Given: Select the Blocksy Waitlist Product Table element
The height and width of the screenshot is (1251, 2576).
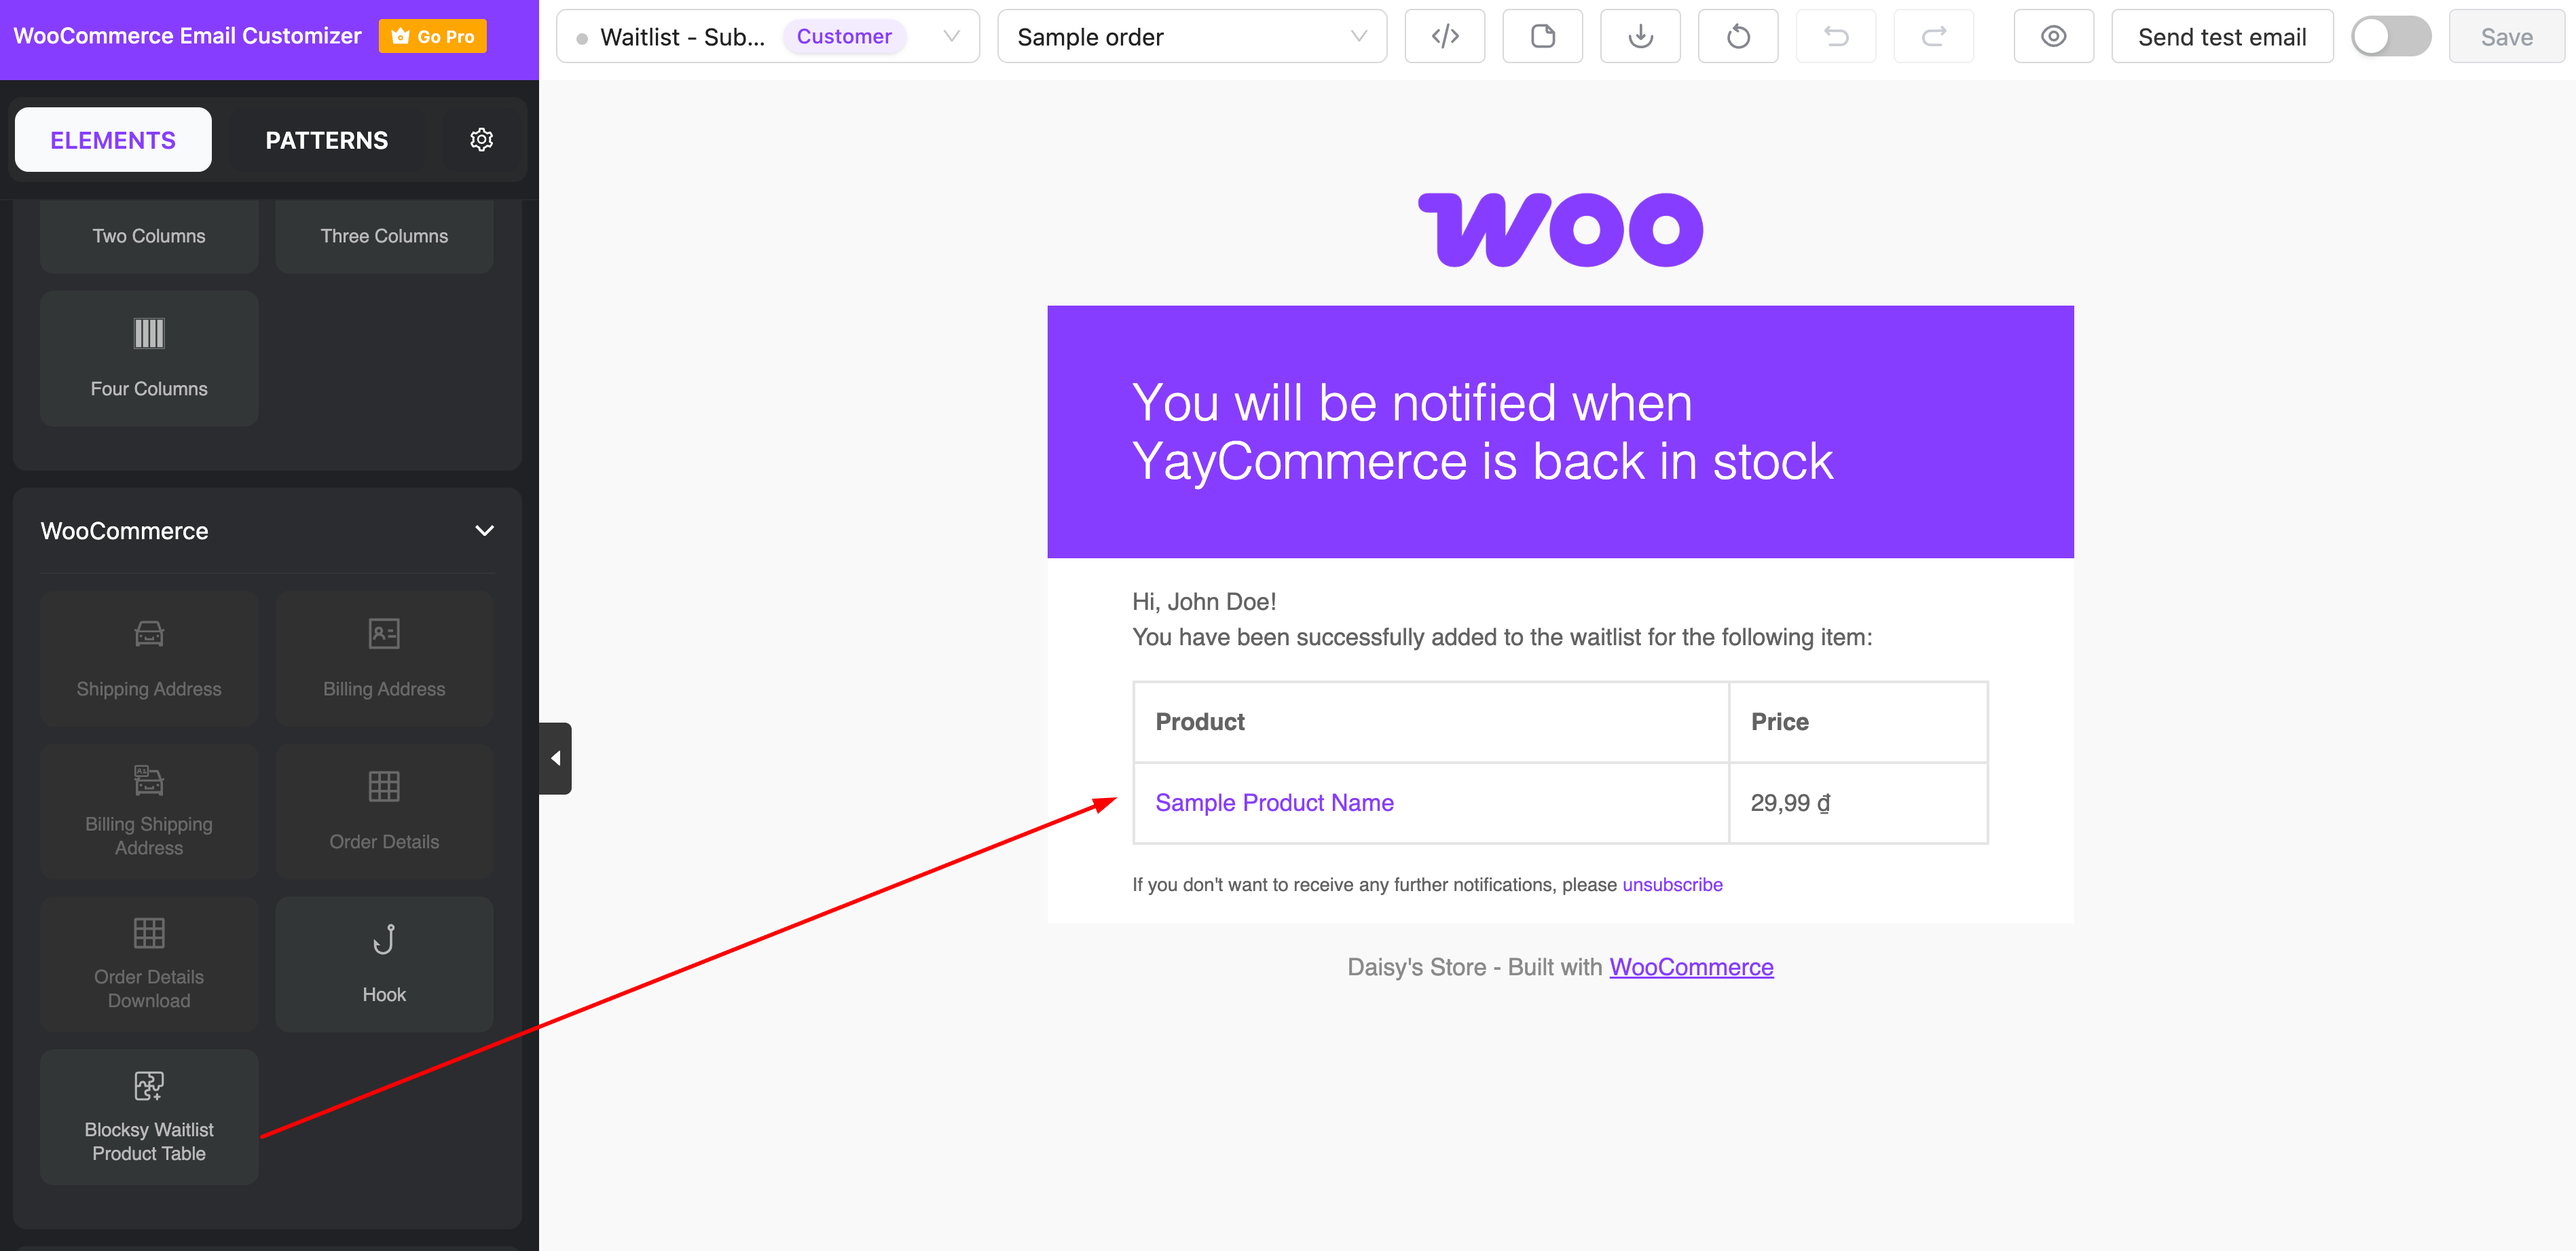Looking at the screenshot, I should tap(149, 1116).
